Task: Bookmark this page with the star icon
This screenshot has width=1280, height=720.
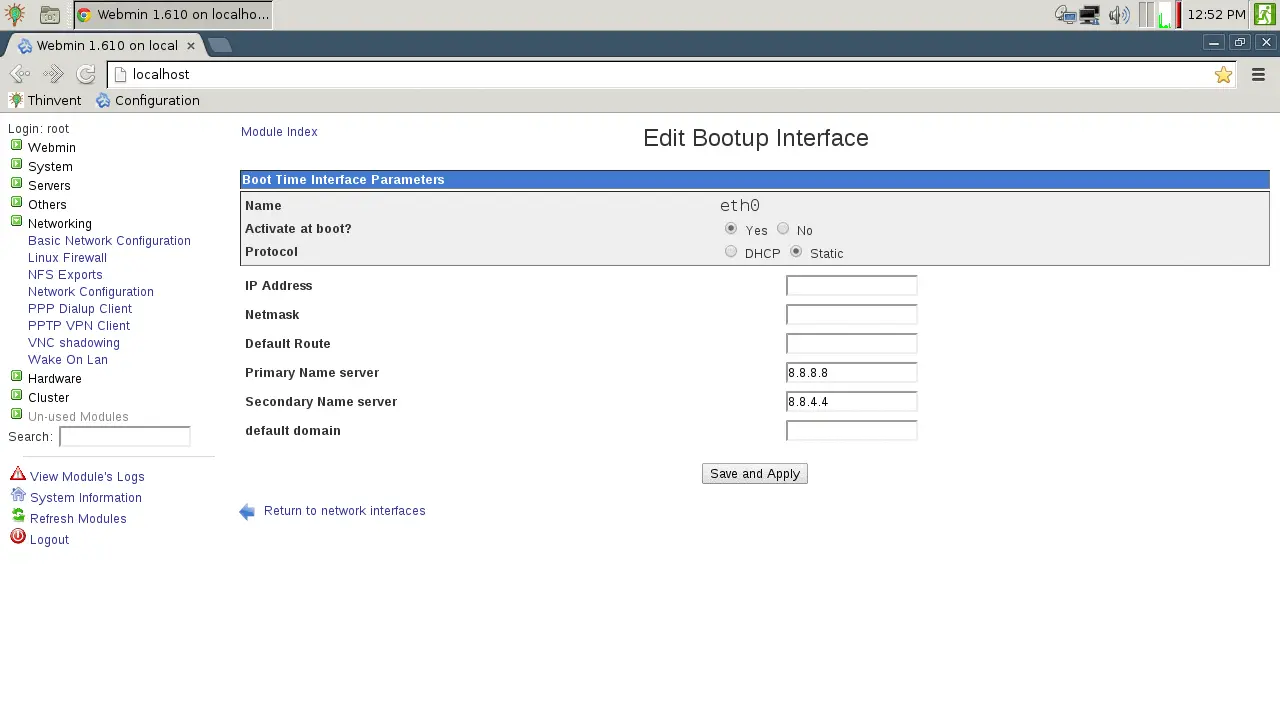Action: [x=1223, y=75]
